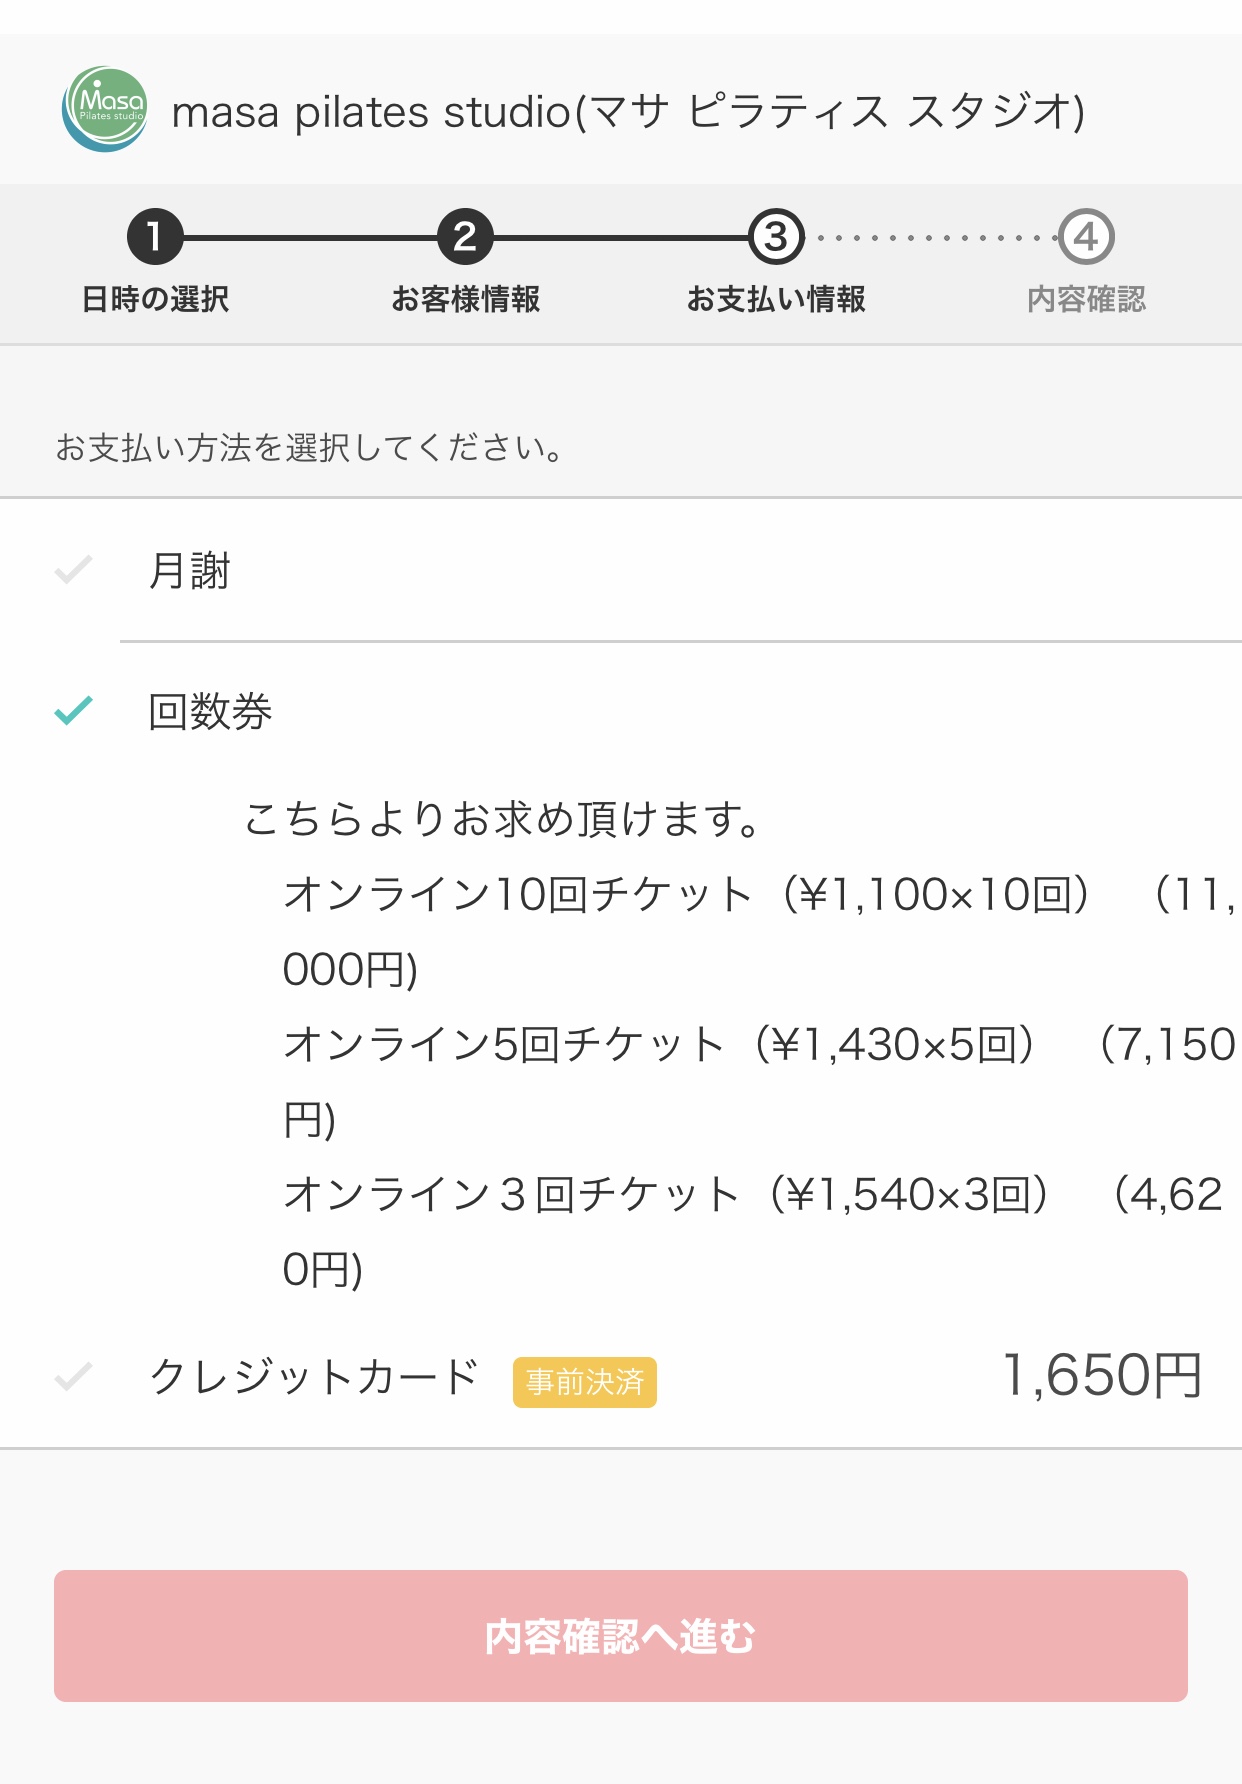Toggle the teal 回数券 checkmark
This screenshot has height=1784, width=1242.
[73, 710]
